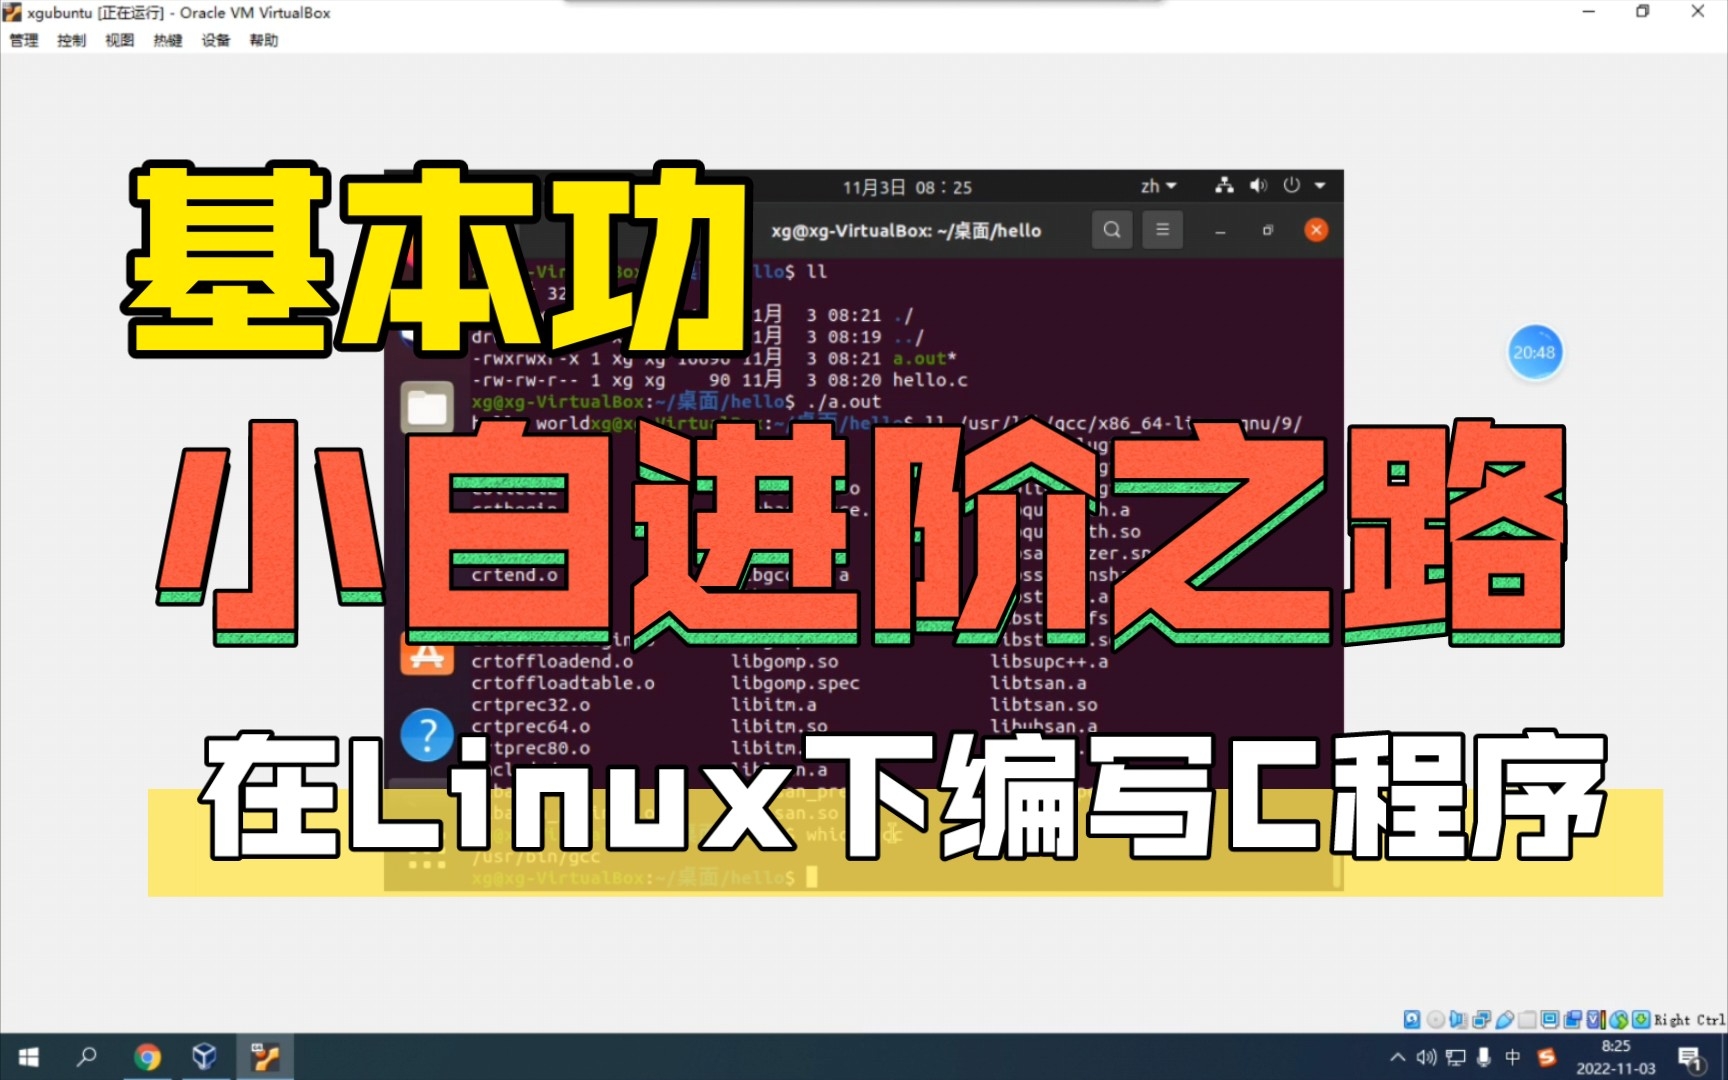Toggle the 中 IME language indicator
This screenshot has width=1728, height=1080.
[1512, 1057]
